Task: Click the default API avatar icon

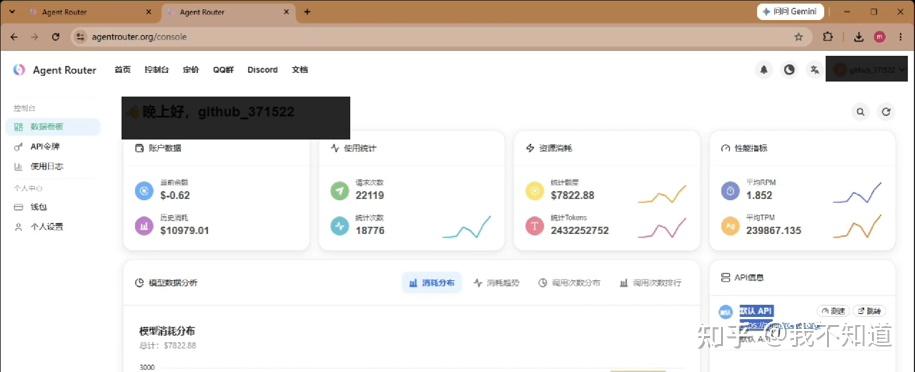Action: 725,312
